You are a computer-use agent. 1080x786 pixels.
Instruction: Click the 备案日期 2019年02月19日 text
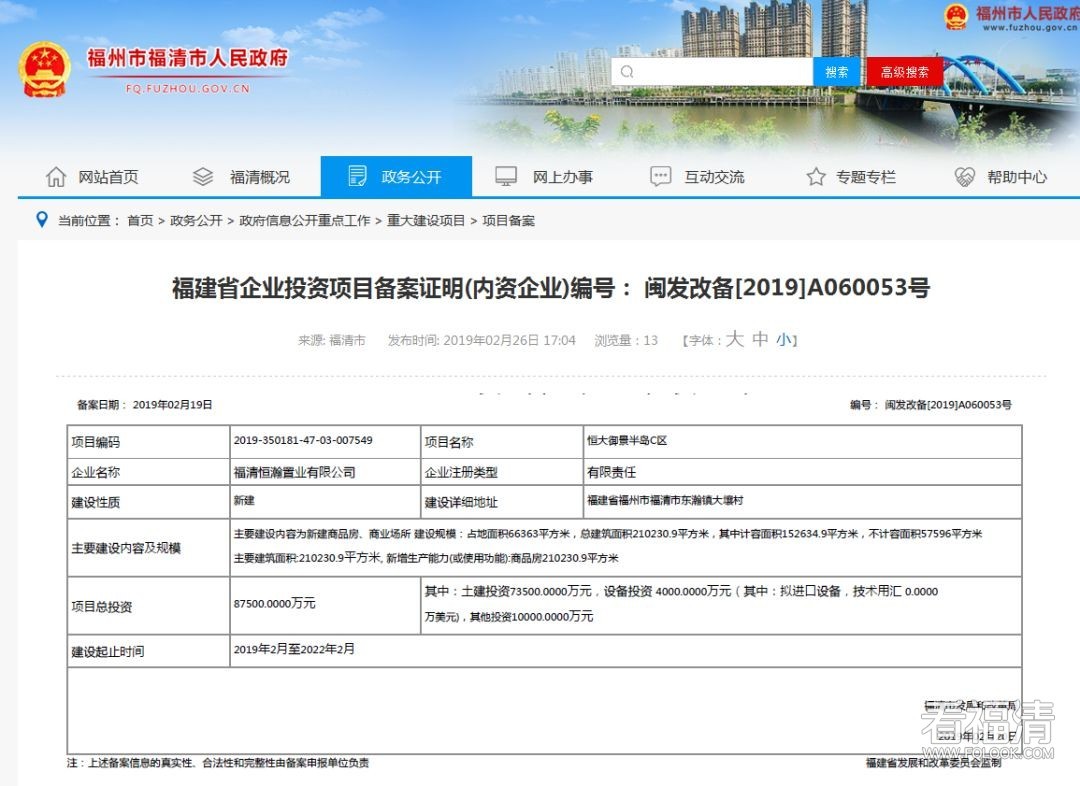(145, 404)
